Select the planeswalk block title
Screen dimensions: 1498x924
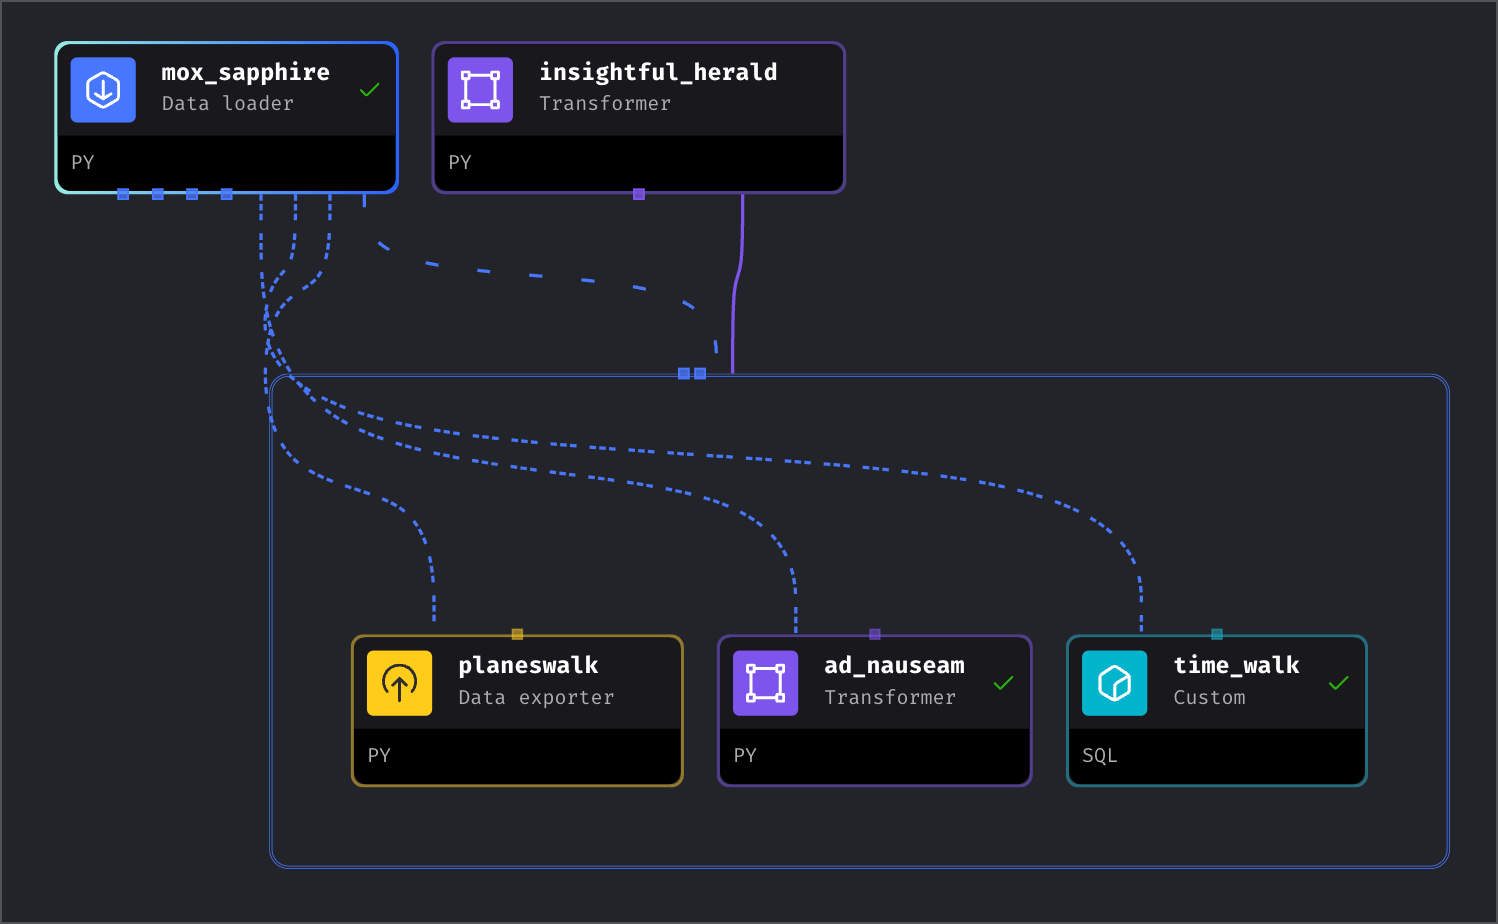point(528,666)
